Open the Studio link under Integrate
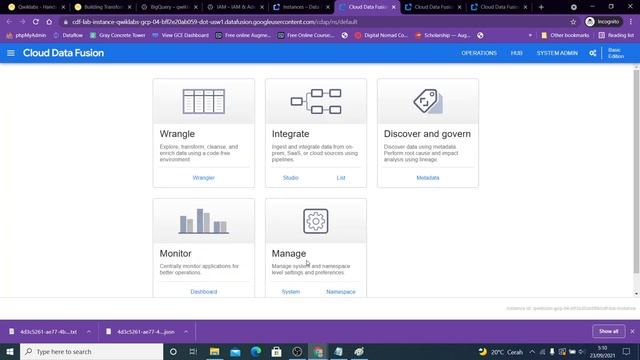The image size is (640, 360). pyautogui.click(x=291, y=178)
